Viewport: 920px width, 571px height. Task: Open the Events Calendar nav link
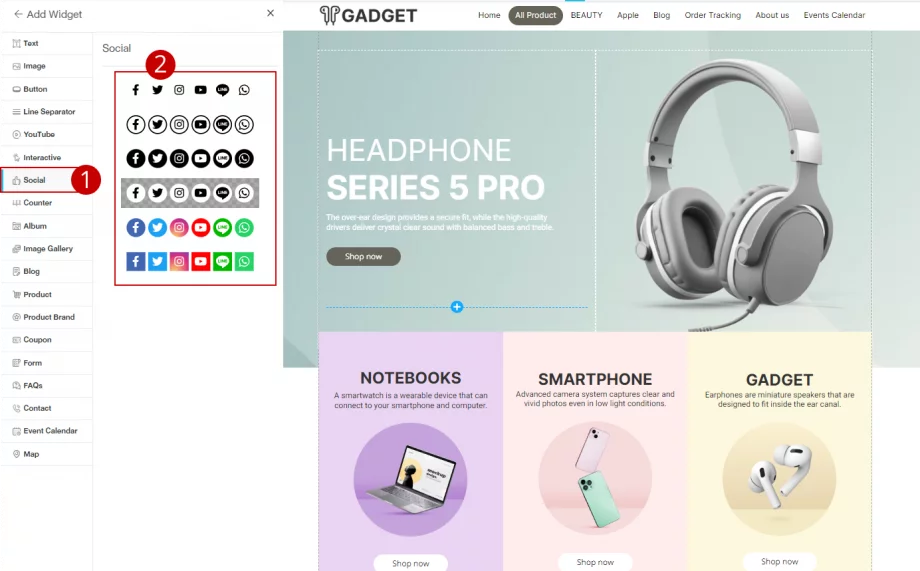pyautogui.click(x=834, y=15)
